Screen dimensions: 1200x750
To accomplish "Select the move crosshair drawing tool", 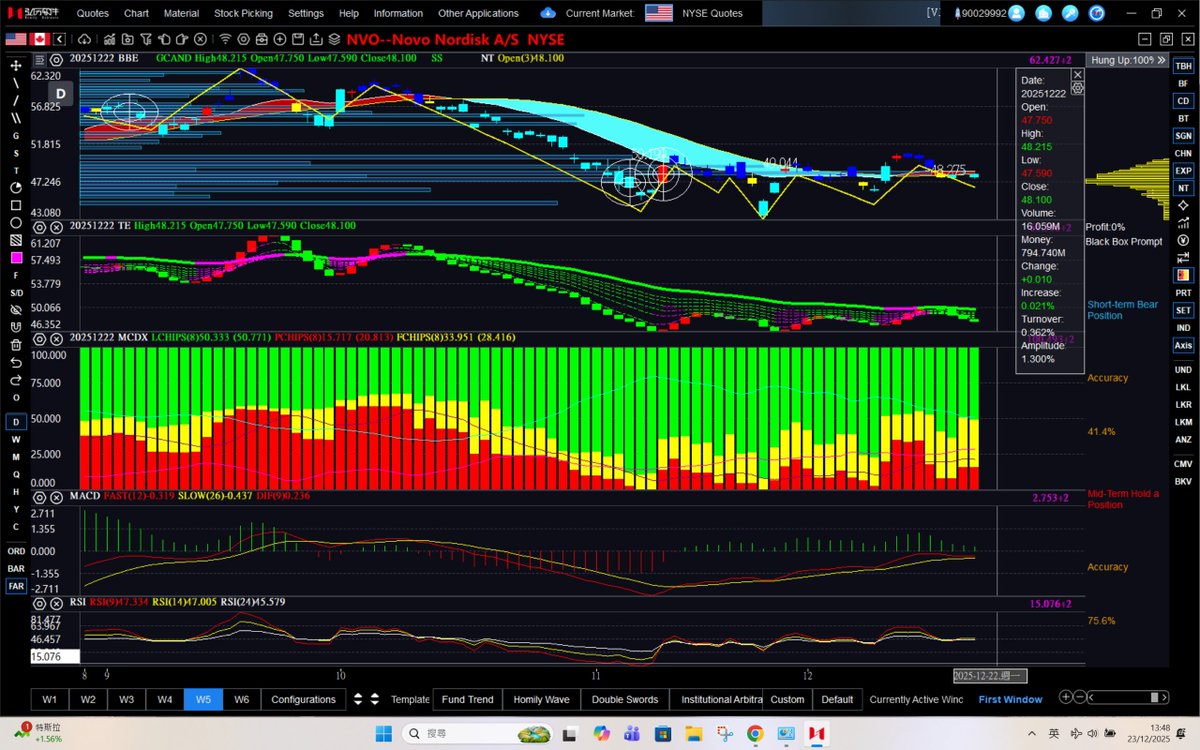I will pos(16,65).
